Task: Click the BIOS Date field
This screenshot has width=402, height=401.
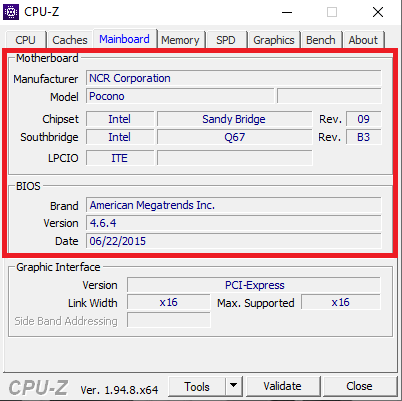Action: pos(234,241)
